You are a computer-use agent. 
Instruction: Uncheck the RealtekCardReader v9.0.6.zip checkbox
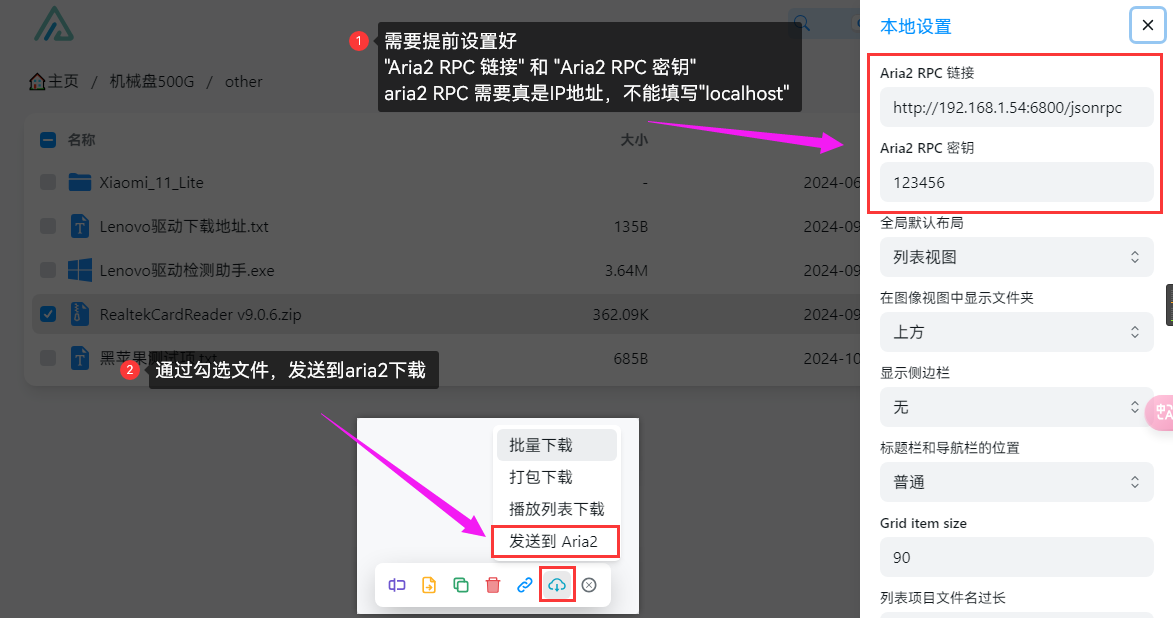click(x=48, y=314)
